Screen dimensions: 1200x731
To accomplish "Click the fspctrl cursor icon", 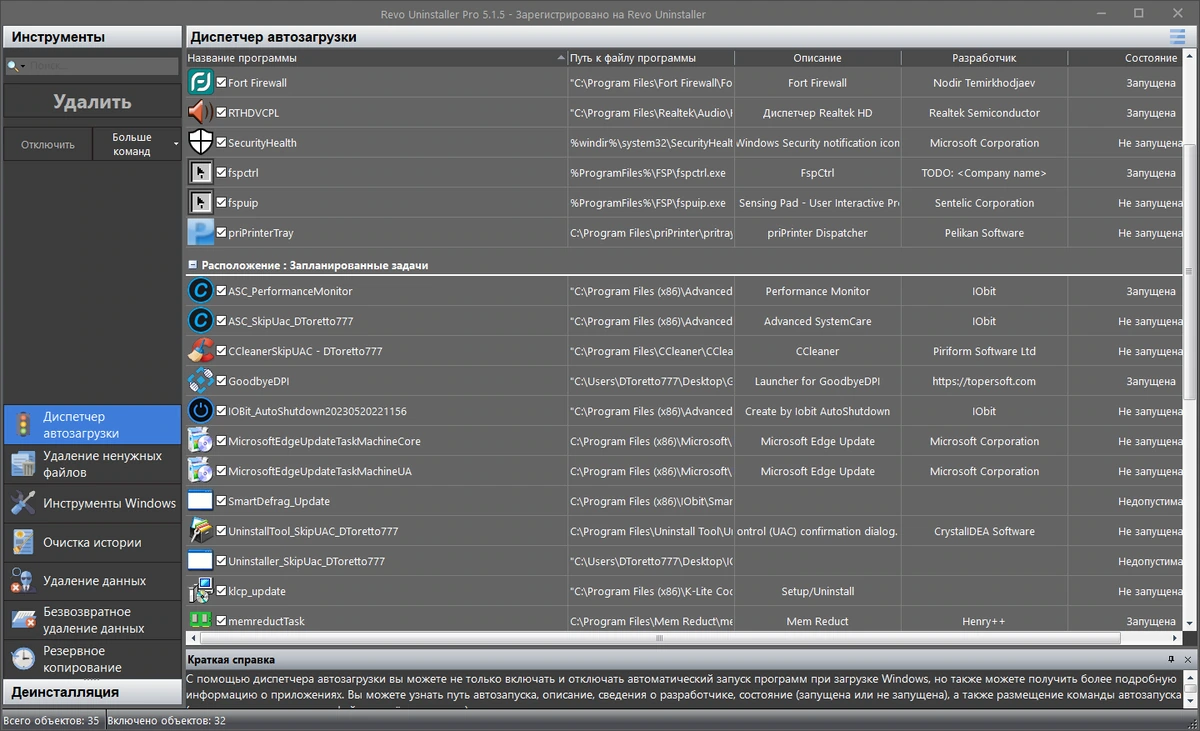I will coord(201,173).
